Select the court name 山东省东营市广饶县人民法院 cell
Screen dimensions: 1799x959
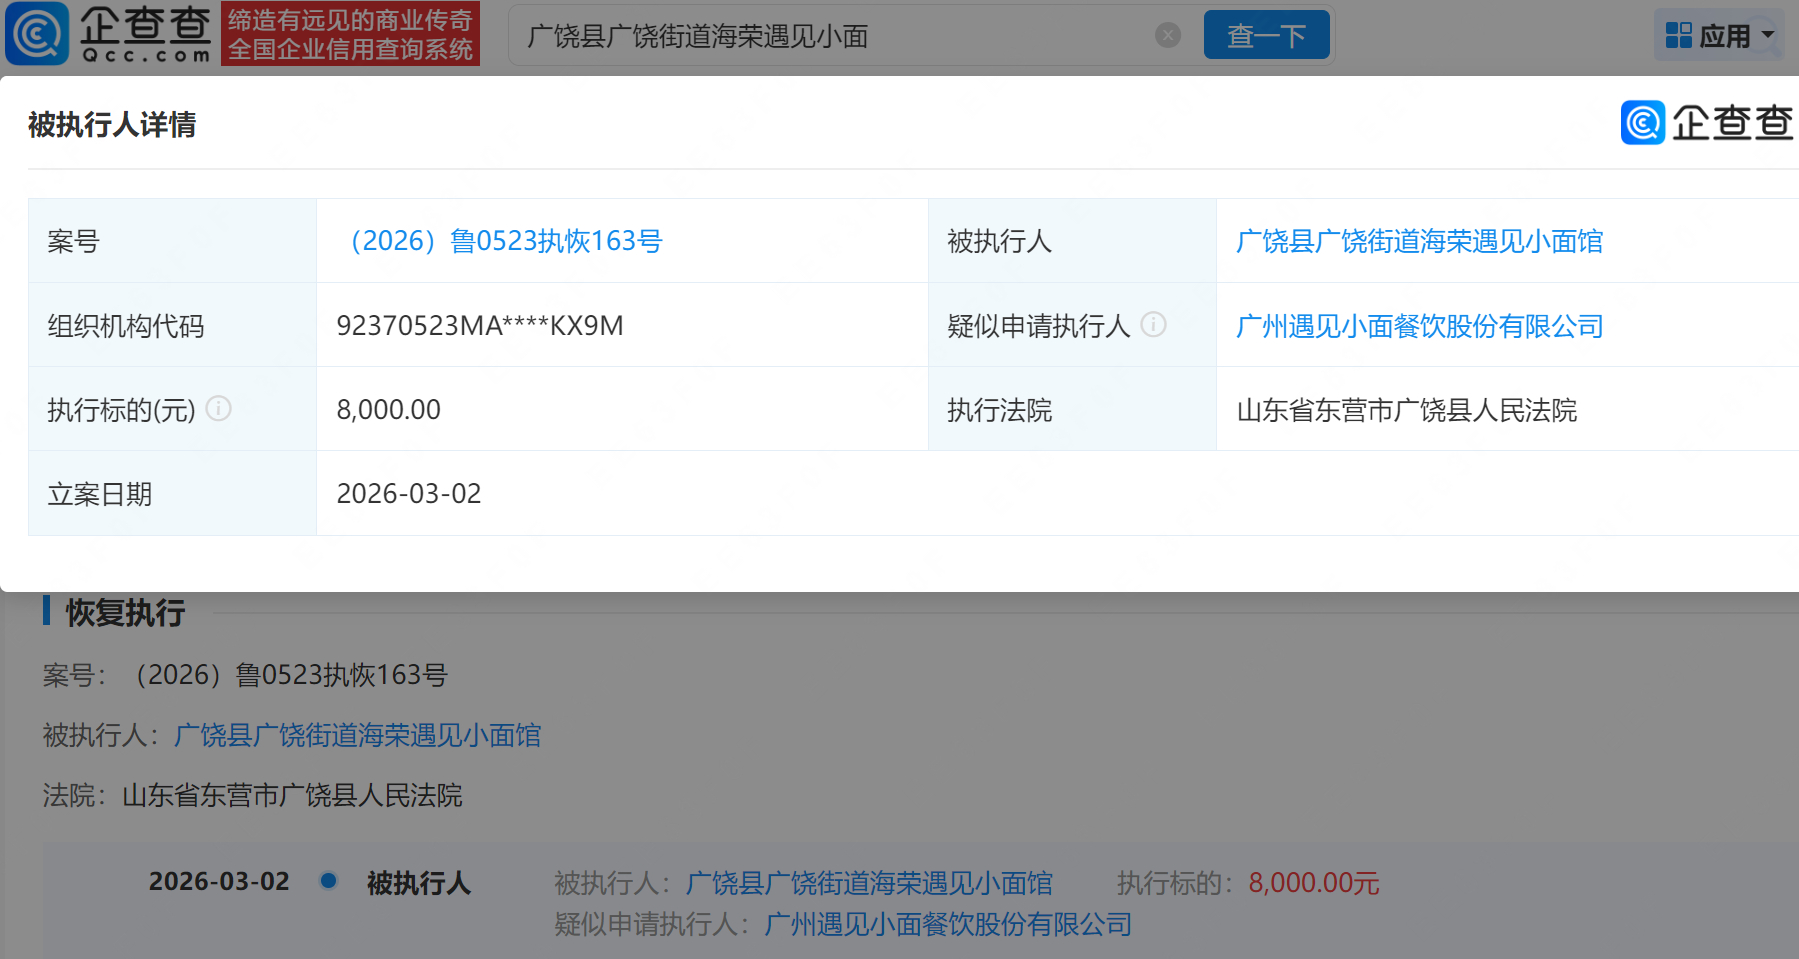tap(1507, 409)
